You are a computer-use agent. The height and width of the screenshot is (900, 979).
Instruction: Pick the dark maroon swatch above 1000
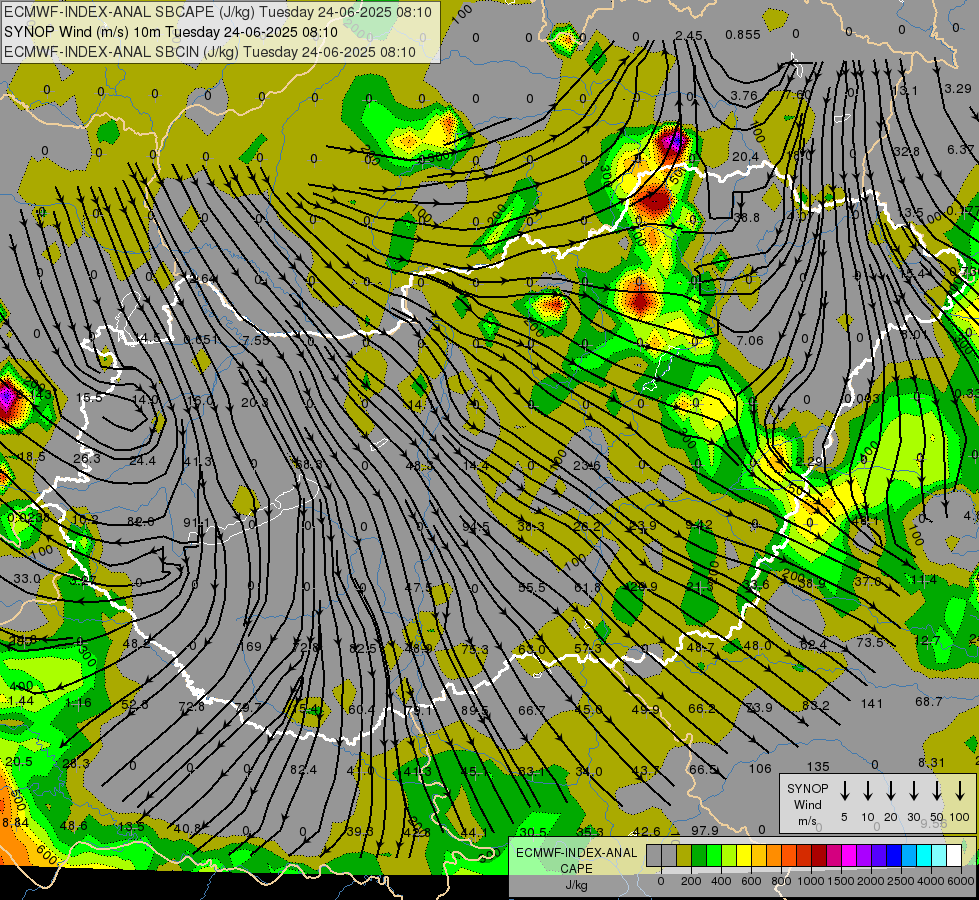[x=819, y=855]
